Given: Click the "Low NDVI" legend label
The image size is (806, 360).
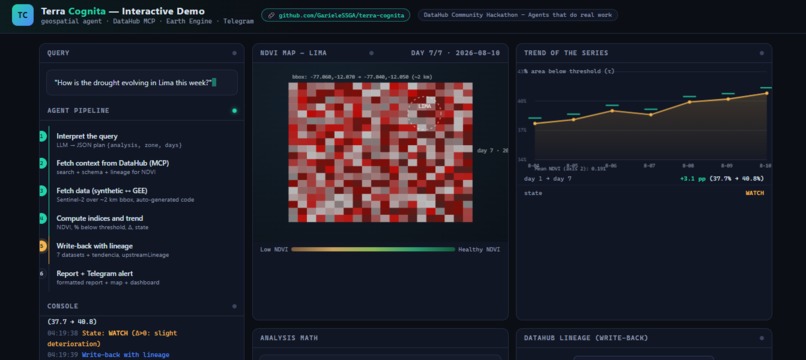Looking at the screenshot, I should (273, 249).
